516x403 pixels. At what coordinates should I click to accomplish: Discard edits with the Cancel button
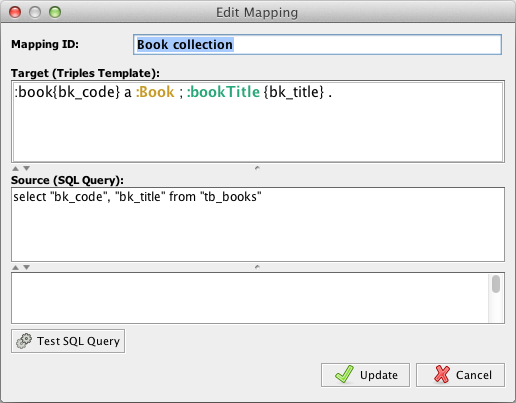tap(460, 375)
